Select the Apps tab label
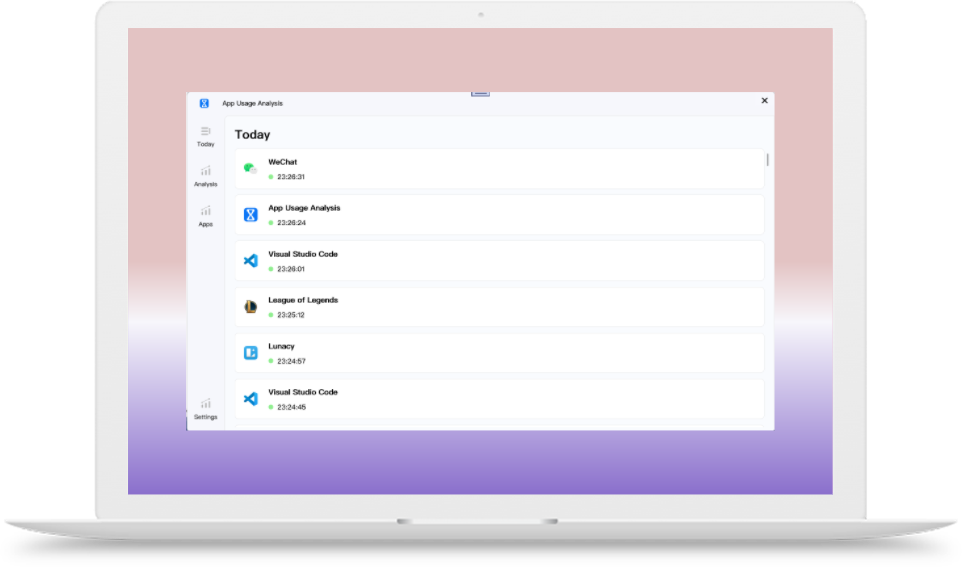 tap(206, 225)
